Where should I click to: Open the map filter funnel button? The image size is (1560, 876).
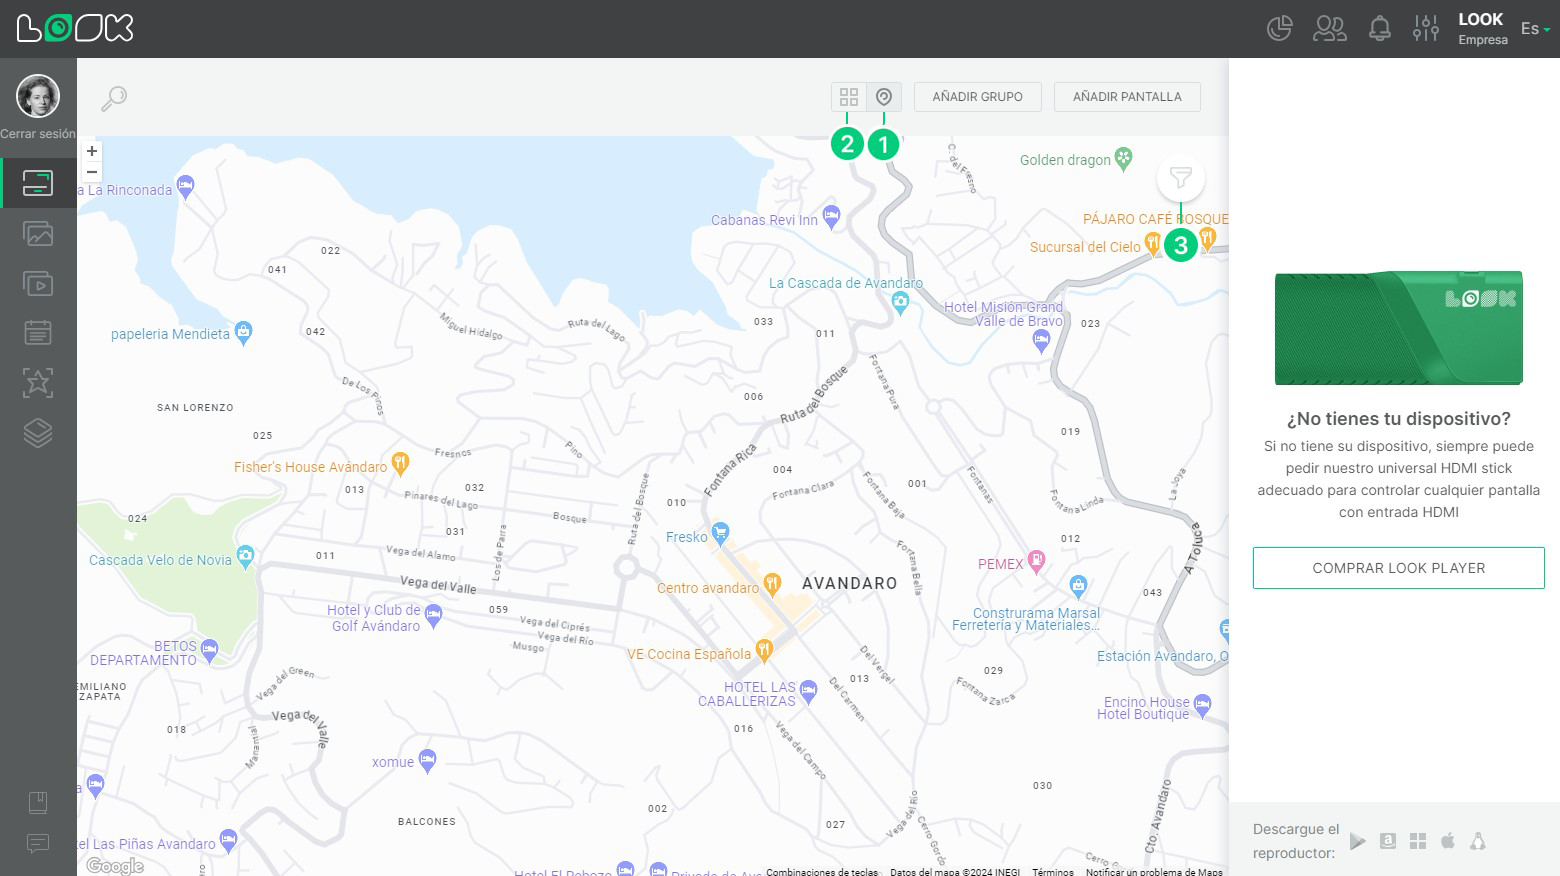tap(1181, 179)
